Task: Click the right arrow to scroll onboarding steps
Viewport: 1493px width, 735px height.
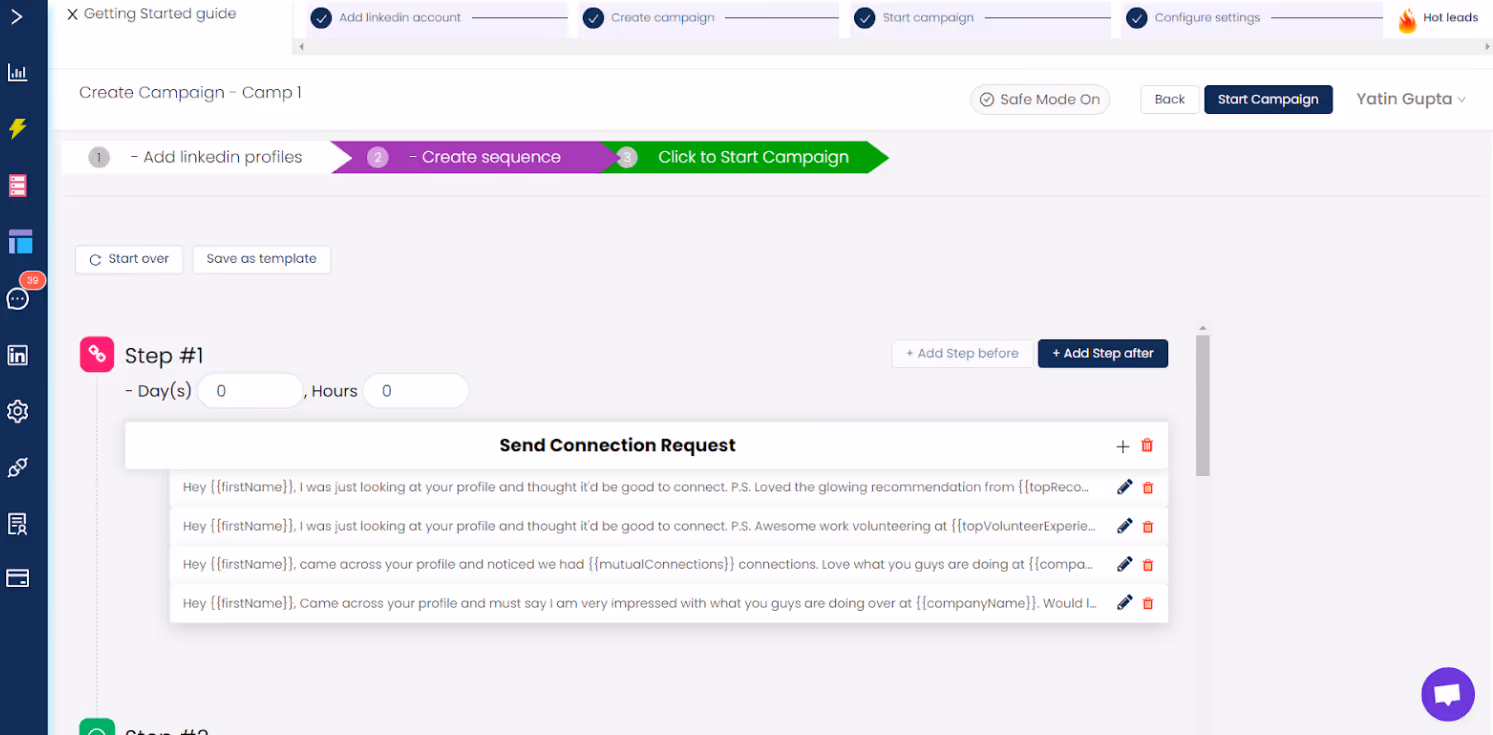Action: (x=1486, y=46)
